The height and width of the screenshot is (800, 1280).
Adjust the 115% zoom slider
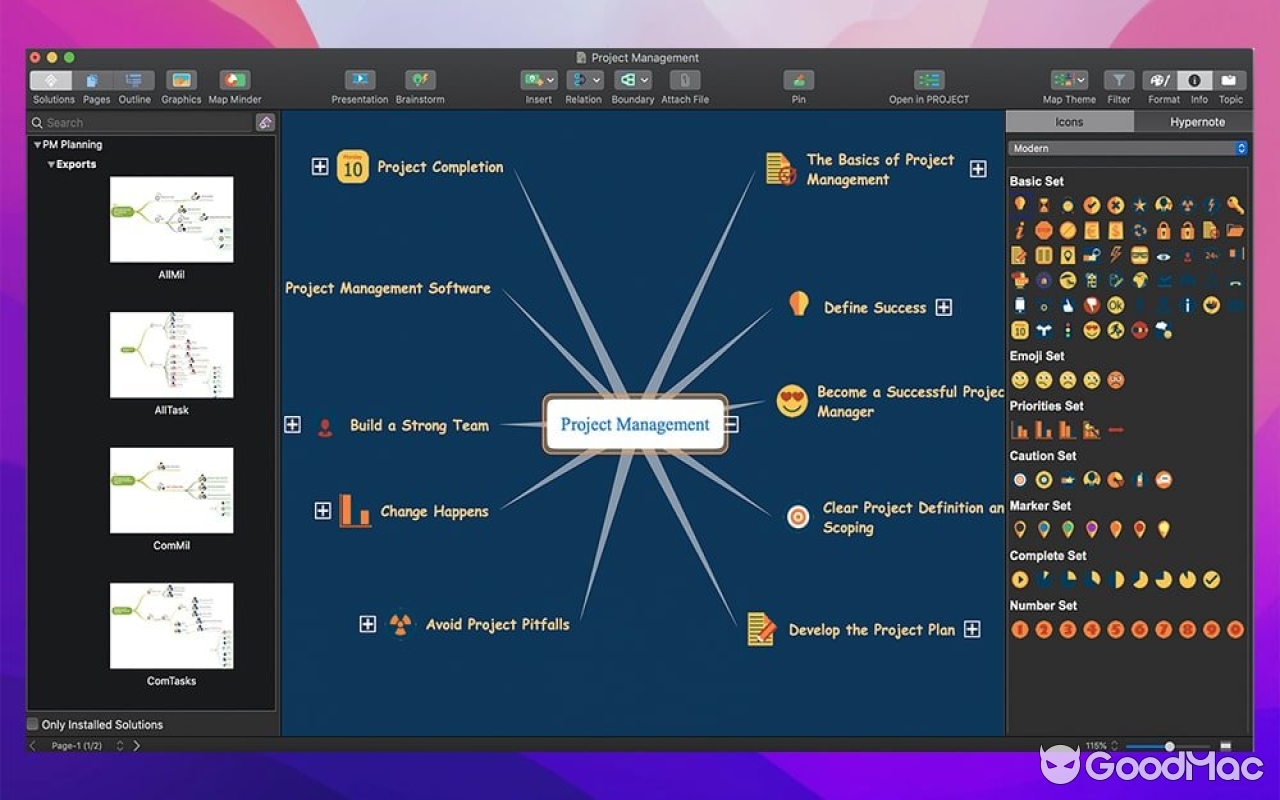[1168, 745]
